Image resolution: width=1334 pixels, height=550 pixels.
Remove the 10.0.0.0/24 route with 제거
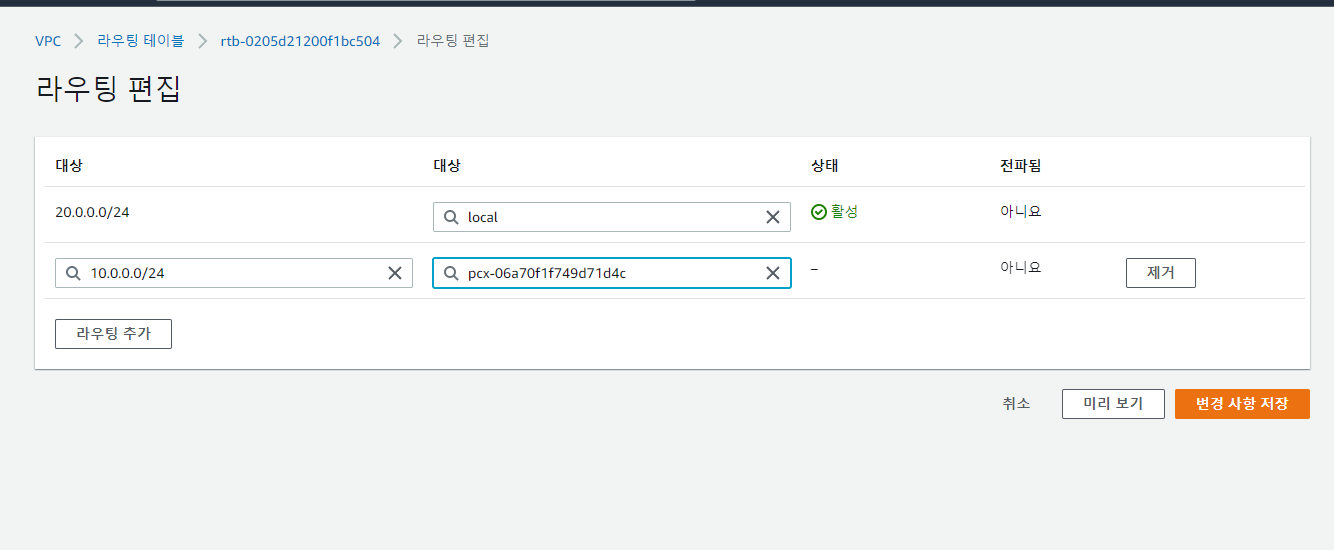point(1161,273)
